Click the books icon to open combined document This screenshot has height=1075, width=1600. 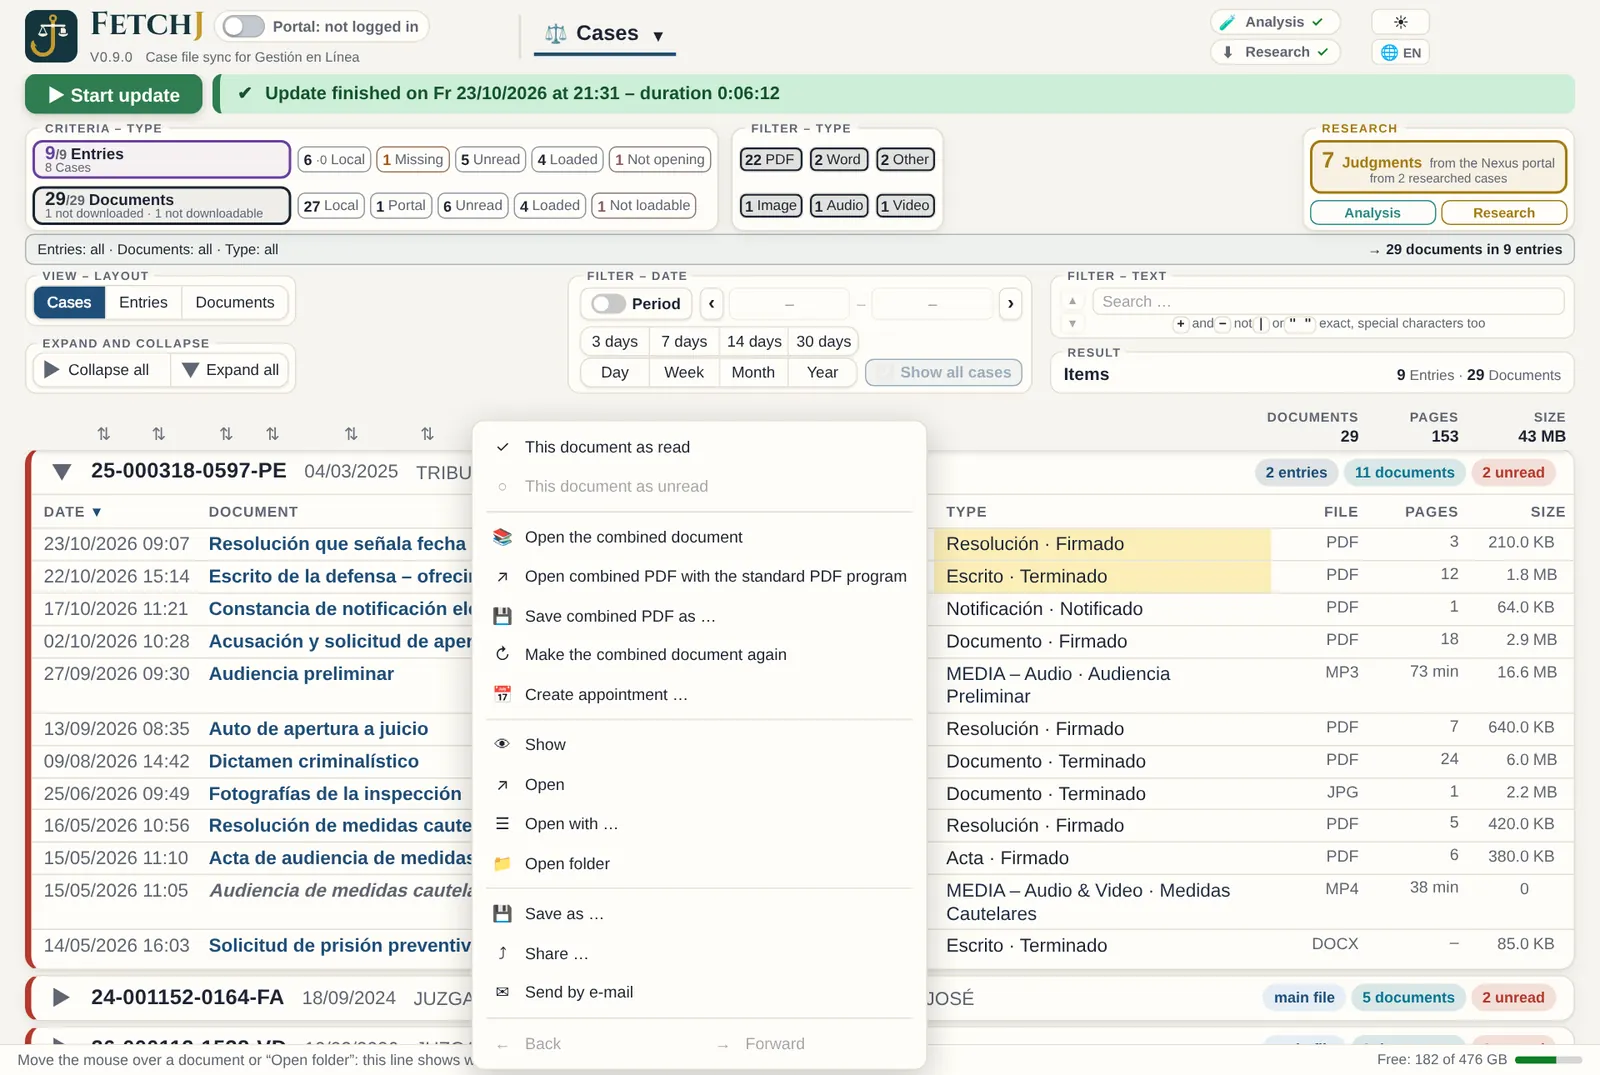[x=503, y=537]
